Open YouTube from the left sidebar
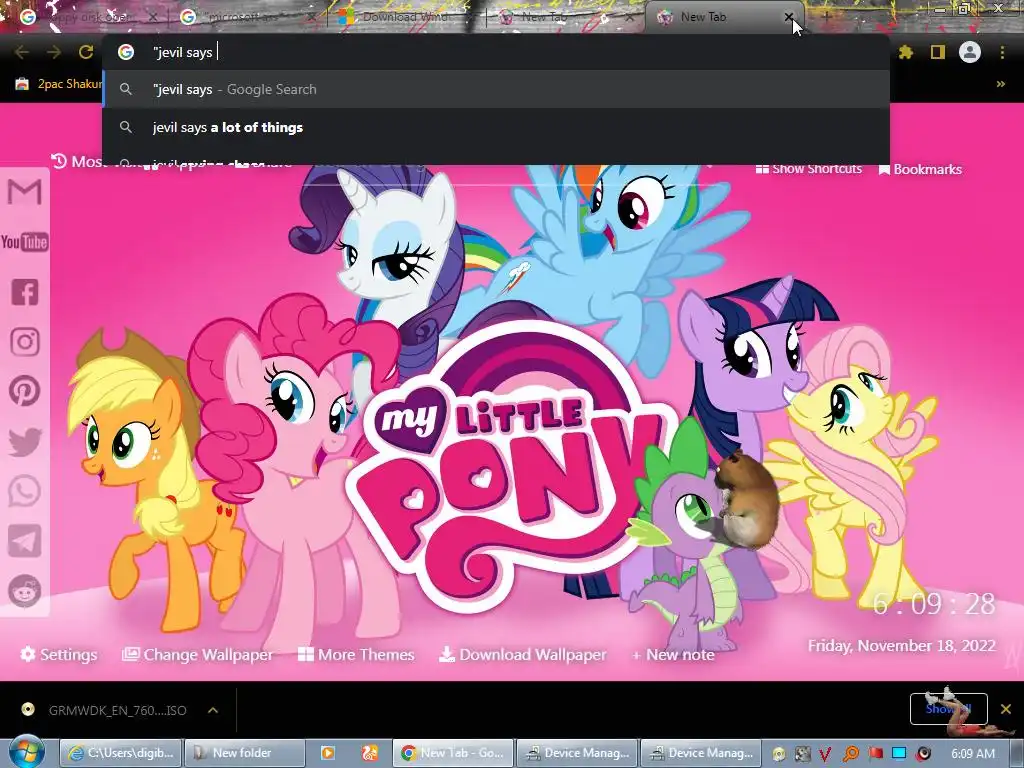 24,242
